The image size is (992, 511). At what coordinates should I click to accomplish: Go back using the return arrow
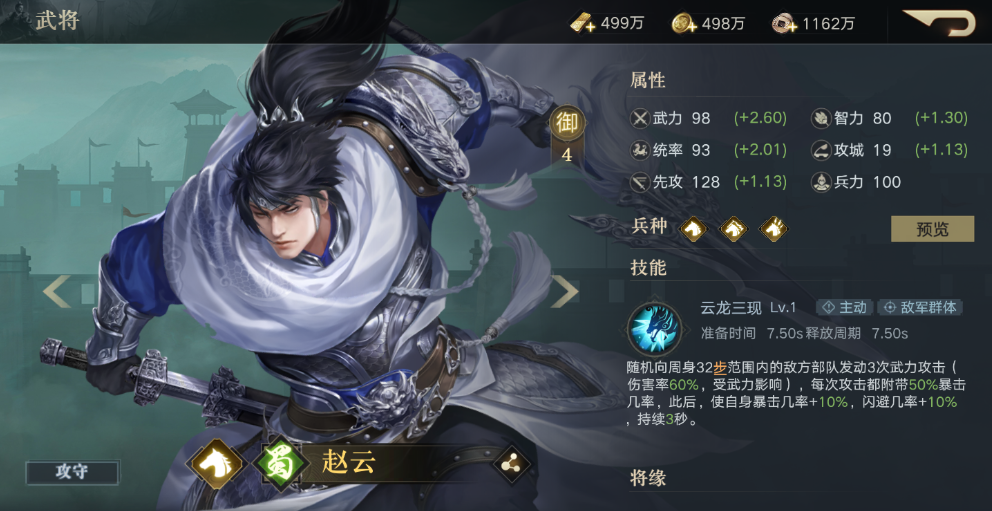tap(939, 22)
